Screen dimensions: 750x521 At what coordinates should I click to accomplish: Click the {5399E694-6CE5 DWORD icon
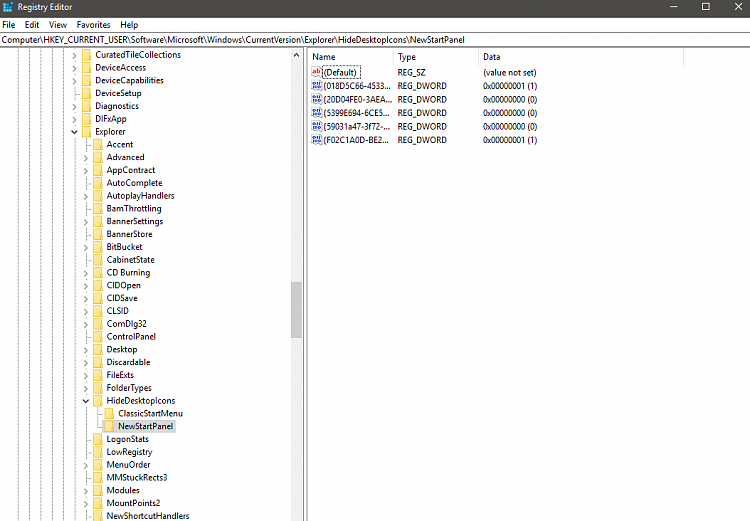click(x=316, y=113)
